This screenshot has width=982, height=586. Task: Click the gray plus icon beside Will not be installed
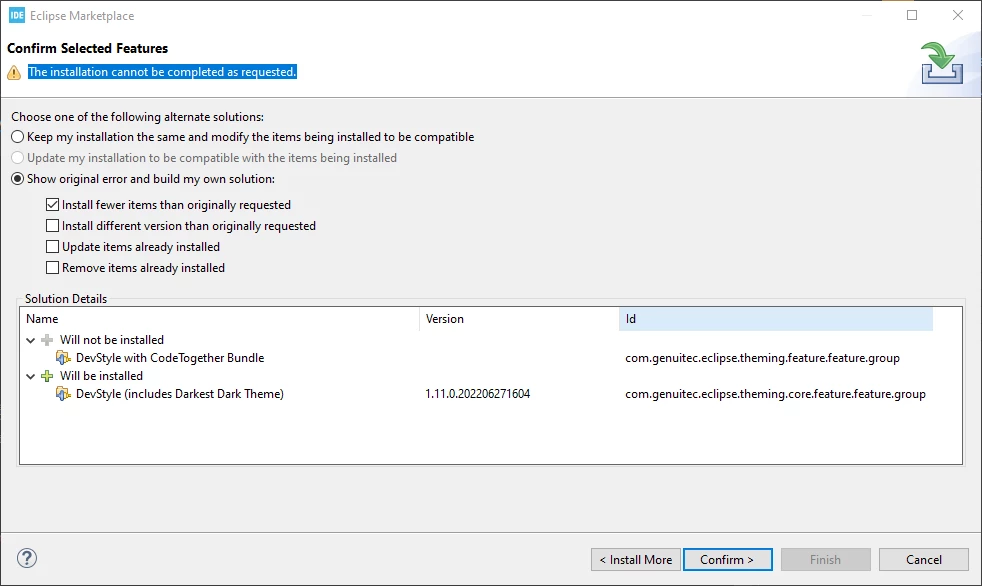(47, 340)
